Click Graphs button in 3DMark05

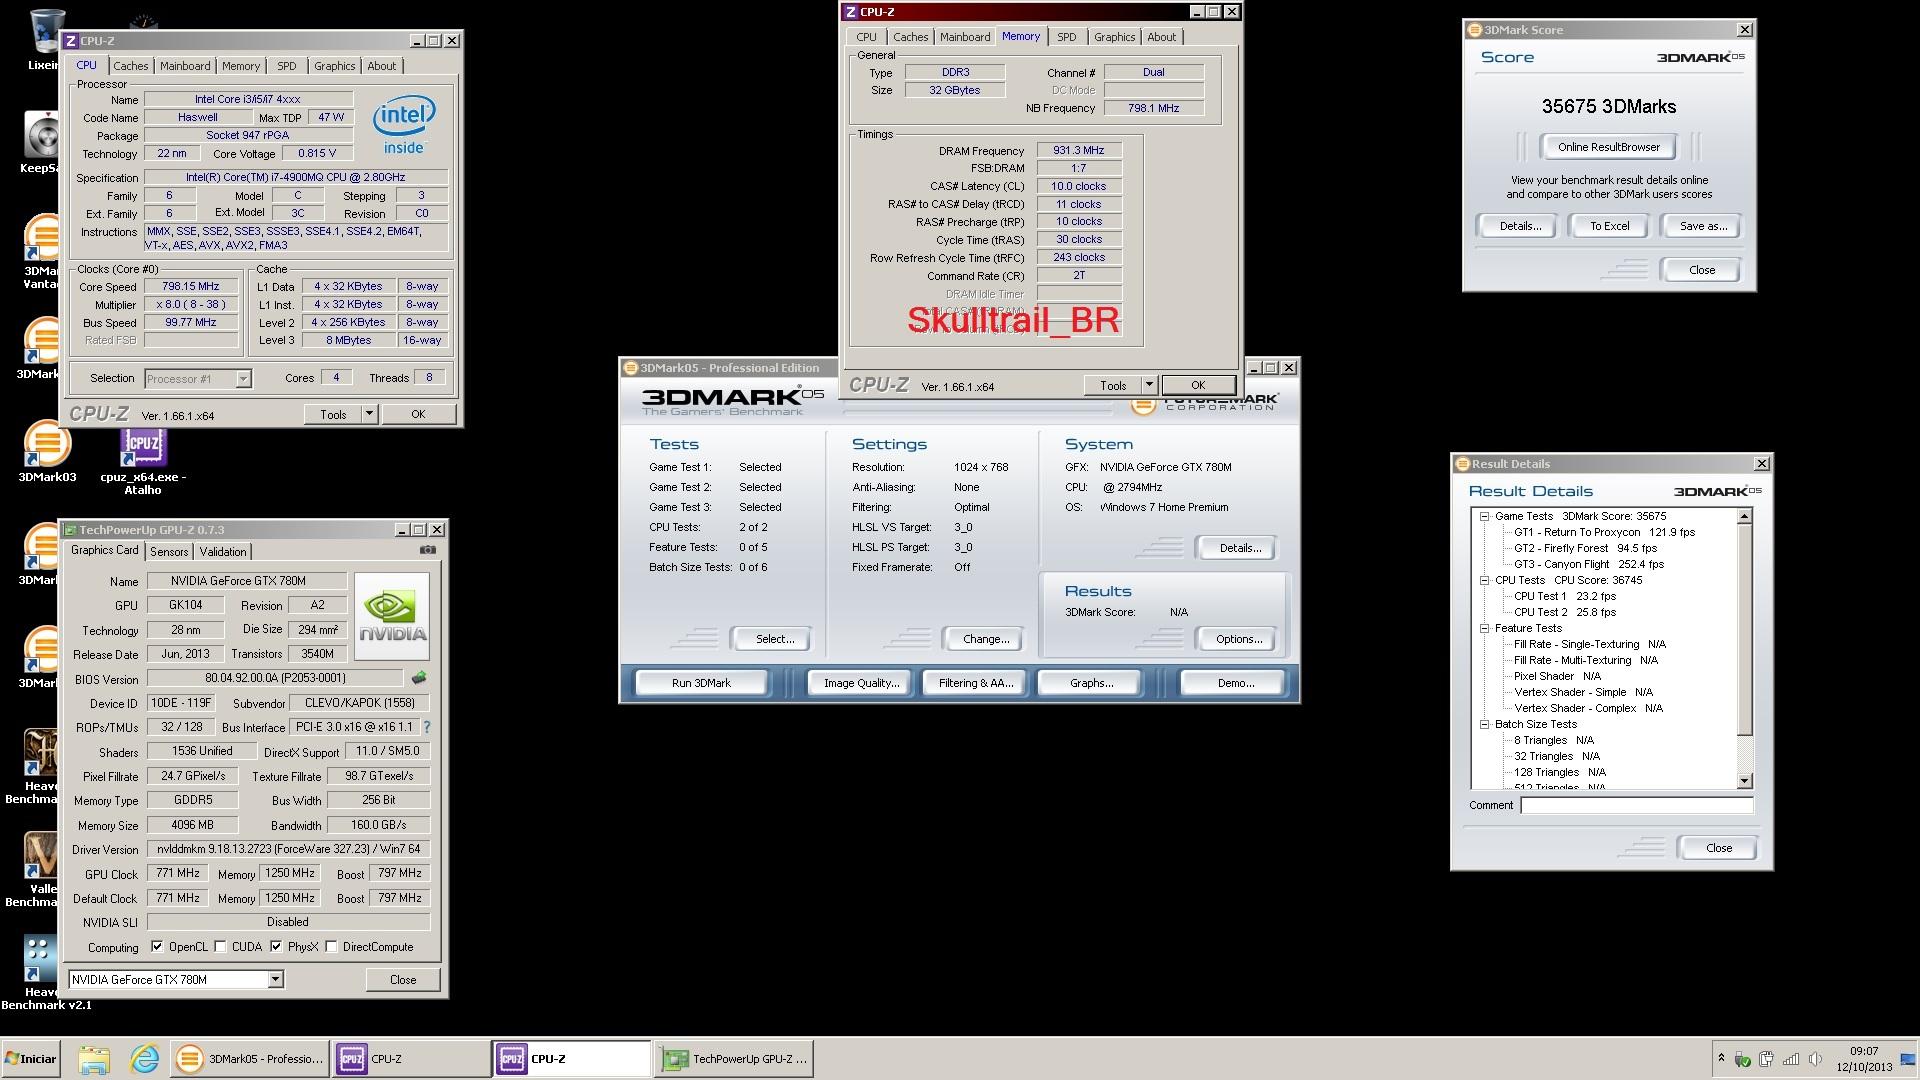[x=1091, y=683]
